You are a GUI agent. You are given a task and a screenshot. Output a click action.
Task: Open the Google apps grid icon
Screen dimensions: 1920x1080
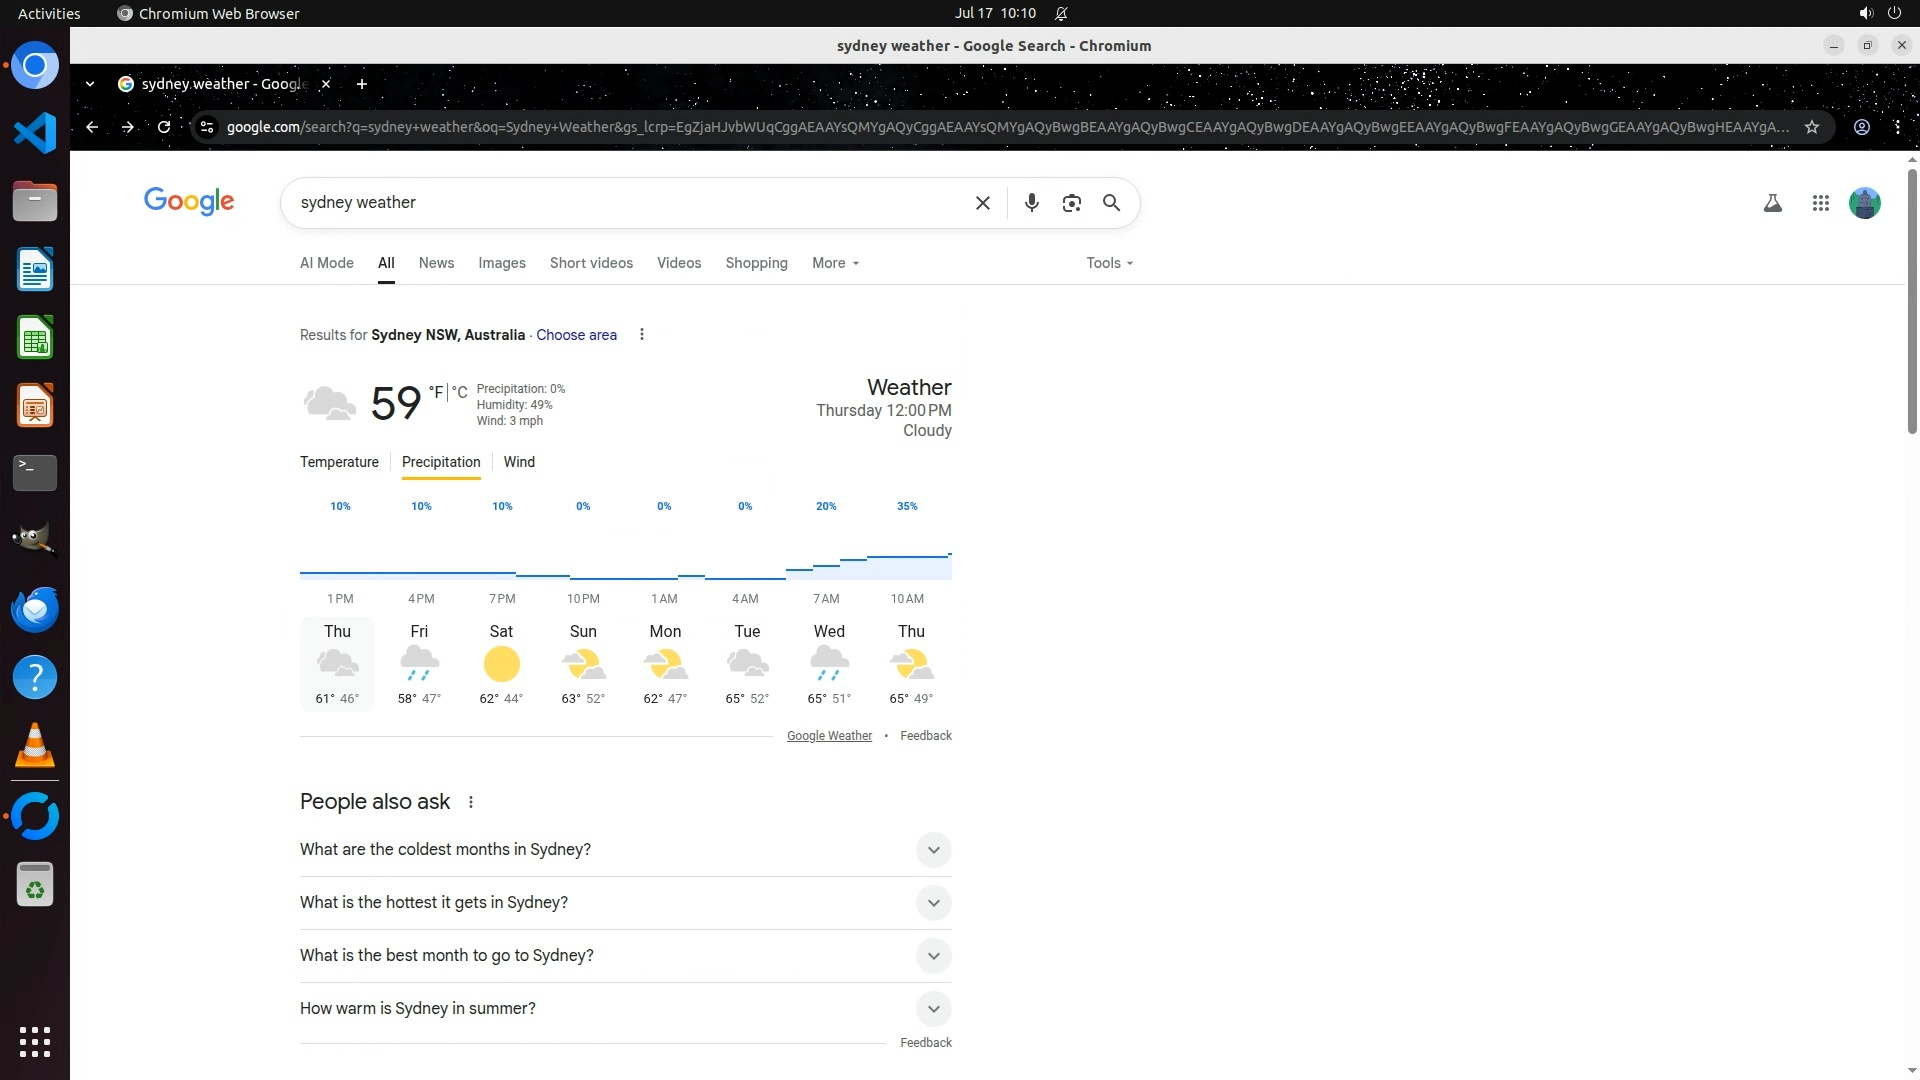1820,203
